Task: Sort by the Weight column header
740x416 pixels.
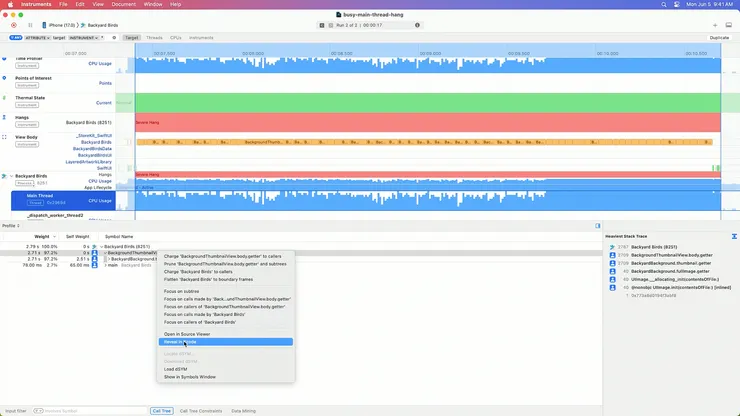Action: click(x=42, y=237)
